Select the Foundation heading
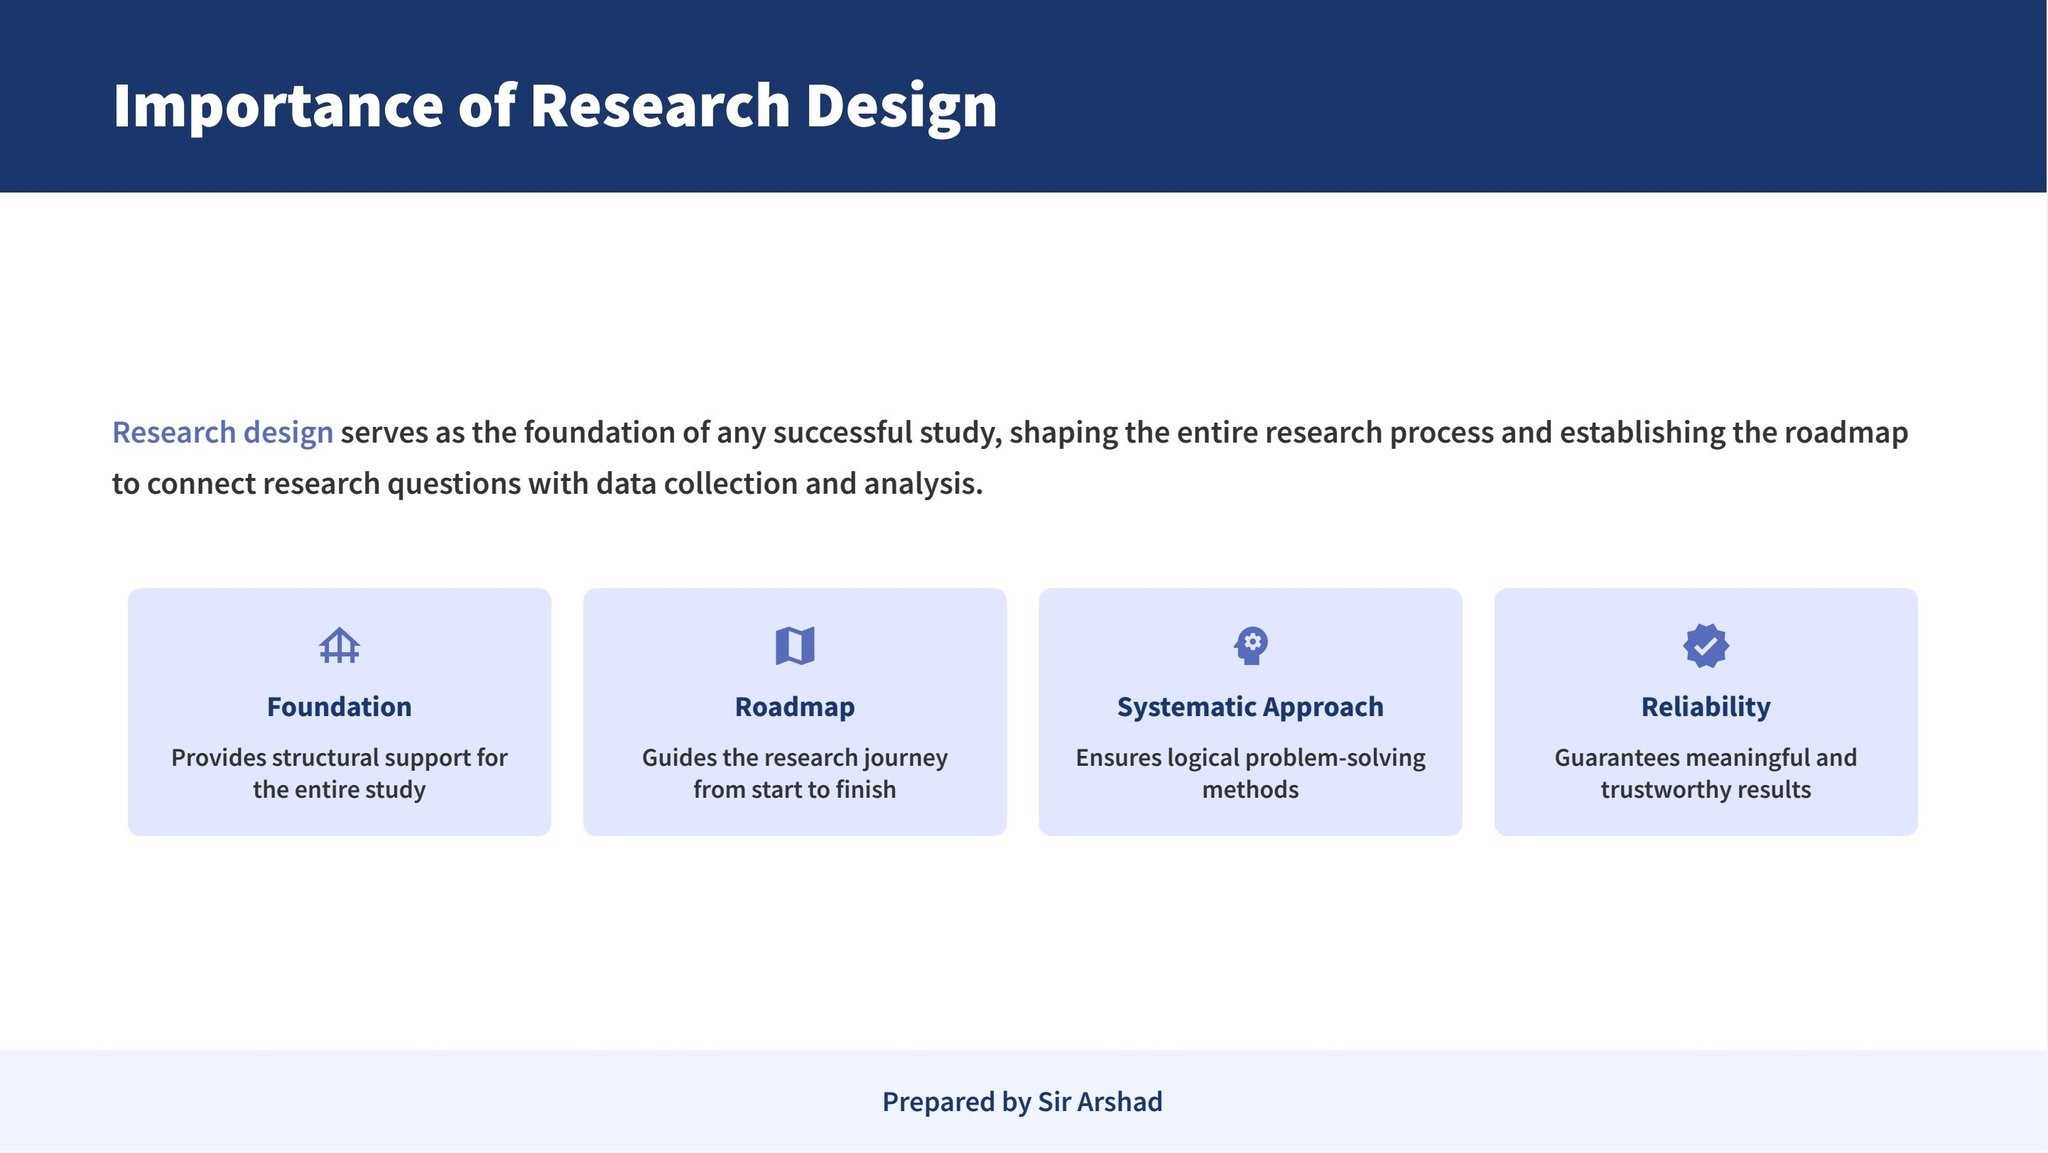Screen dimensions: 2048x1153 (x=339, y=707)
